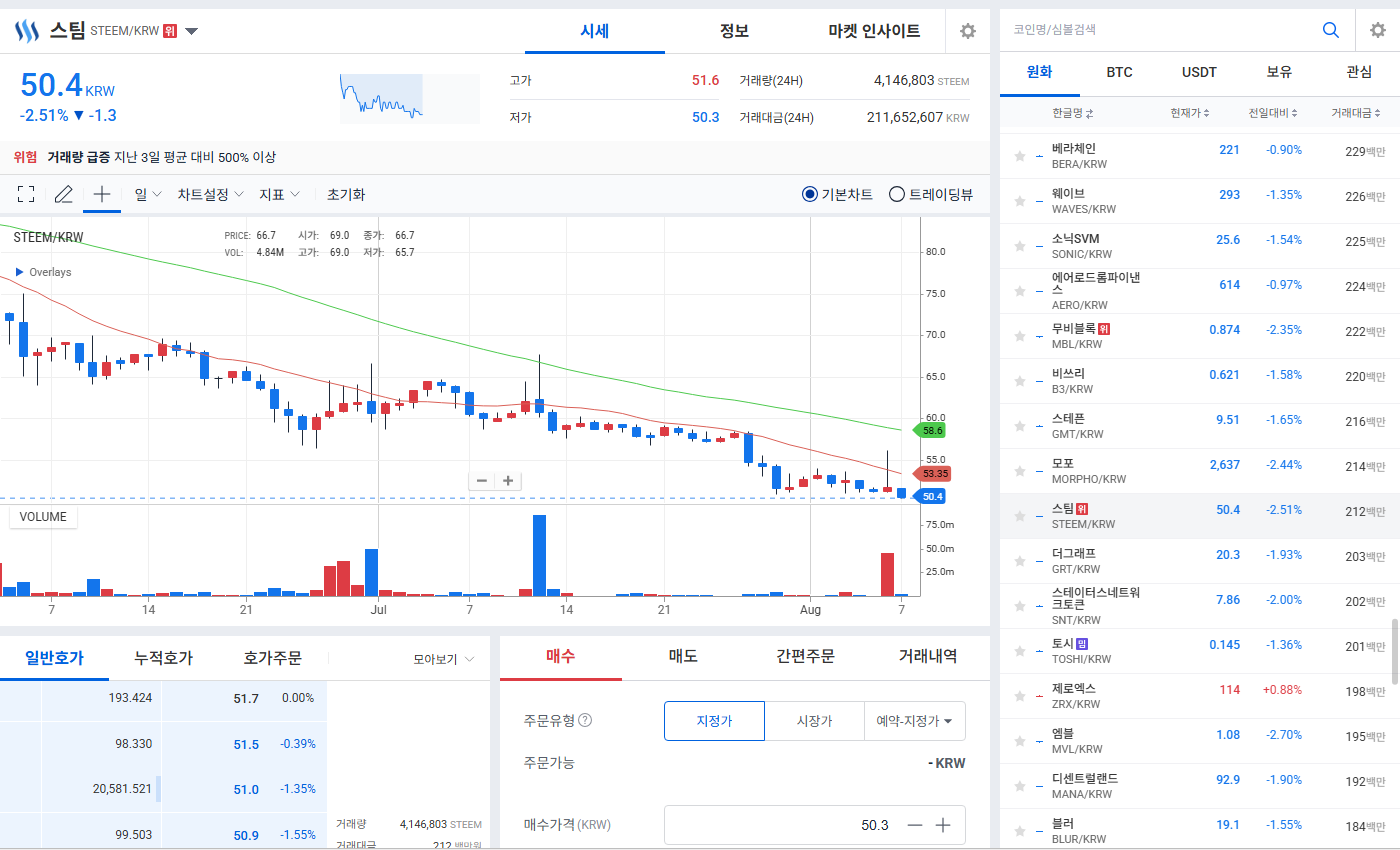Click the coin list scrollbar thumb
The image size is (1400, 850).
pyautogui.click(x=1395, y=652)
